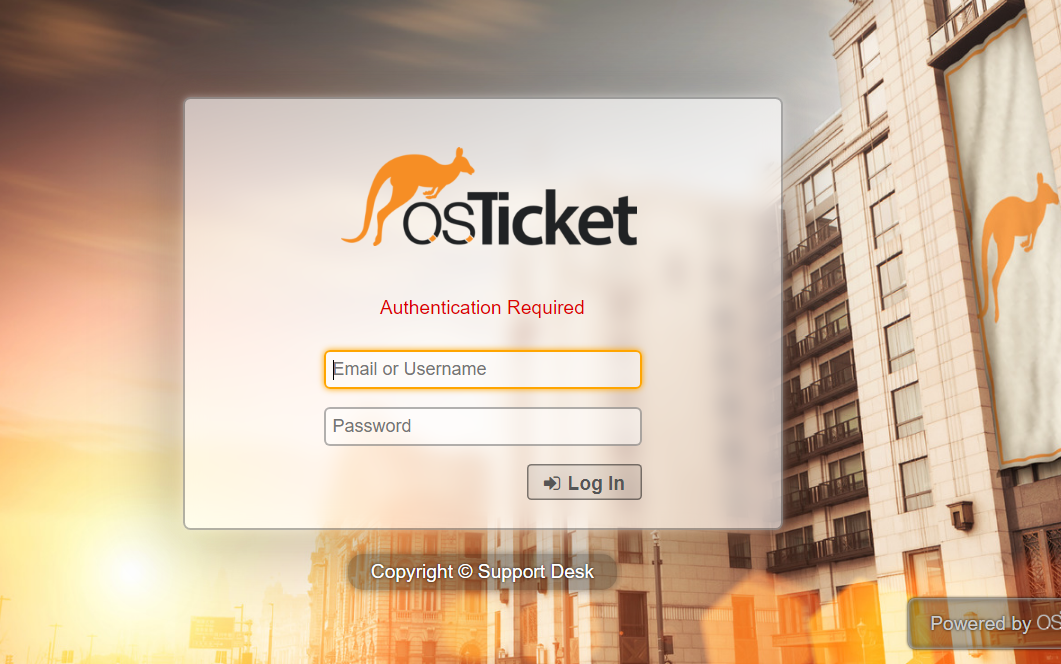Submit the form with the Log In button

584,483
